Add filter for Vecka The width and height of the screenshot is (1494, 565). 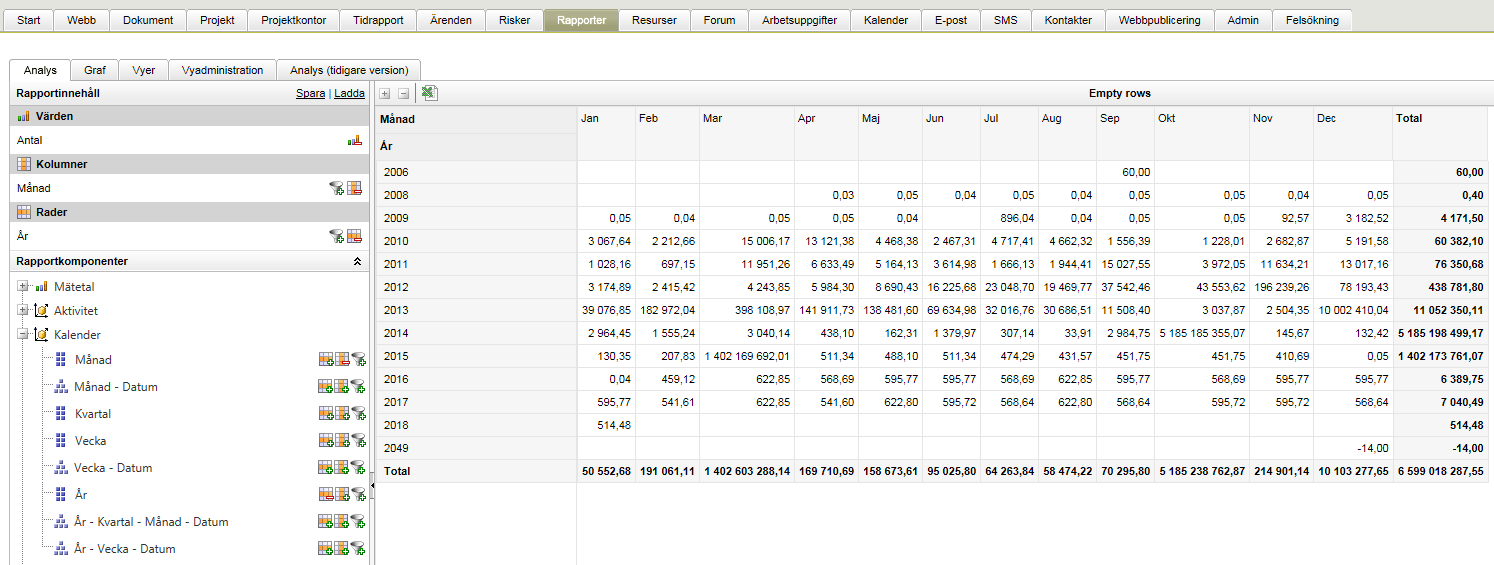coord(358,440)
